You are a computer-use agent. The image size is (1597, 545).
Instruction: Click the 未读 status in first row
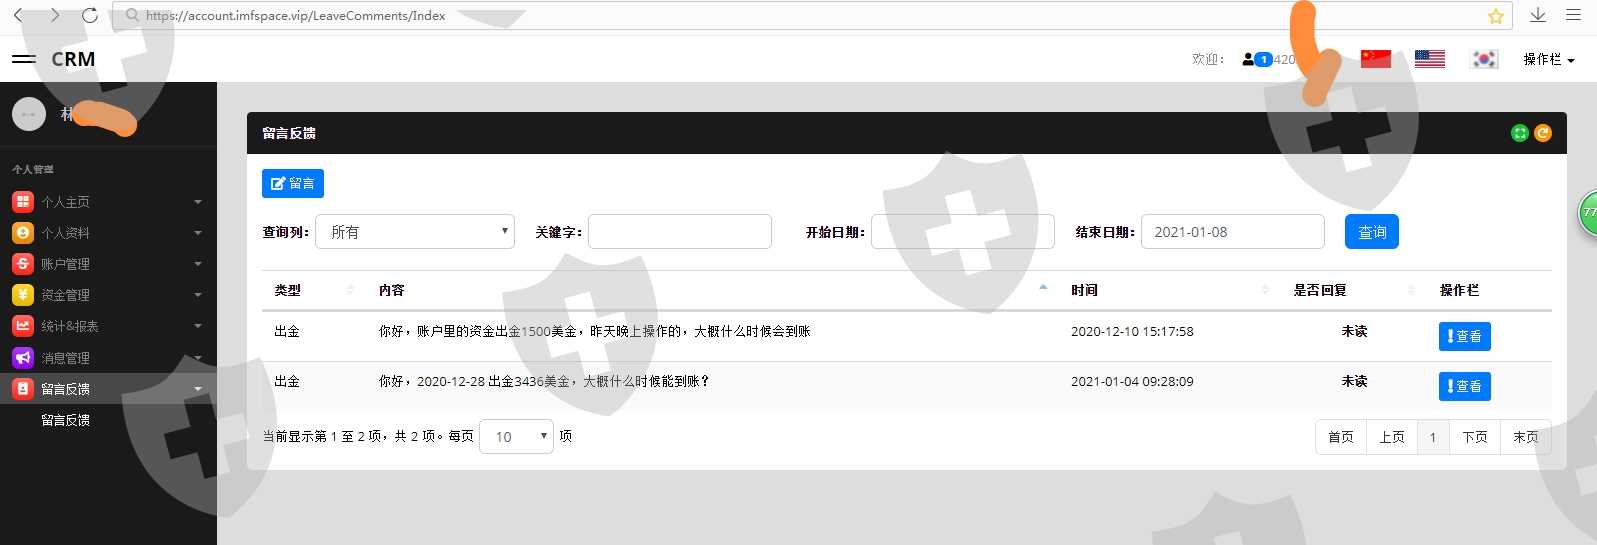[1354, 331]
